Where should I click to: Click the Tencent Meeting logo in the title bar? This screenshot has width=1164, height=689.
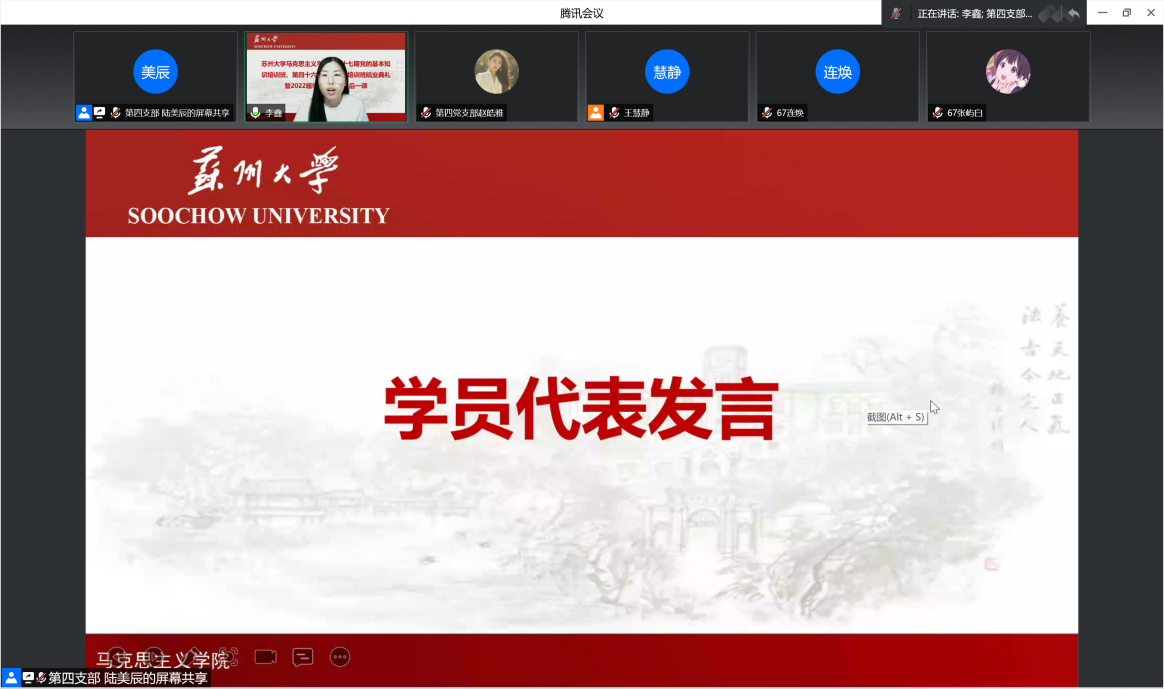(x=582, y=13)
